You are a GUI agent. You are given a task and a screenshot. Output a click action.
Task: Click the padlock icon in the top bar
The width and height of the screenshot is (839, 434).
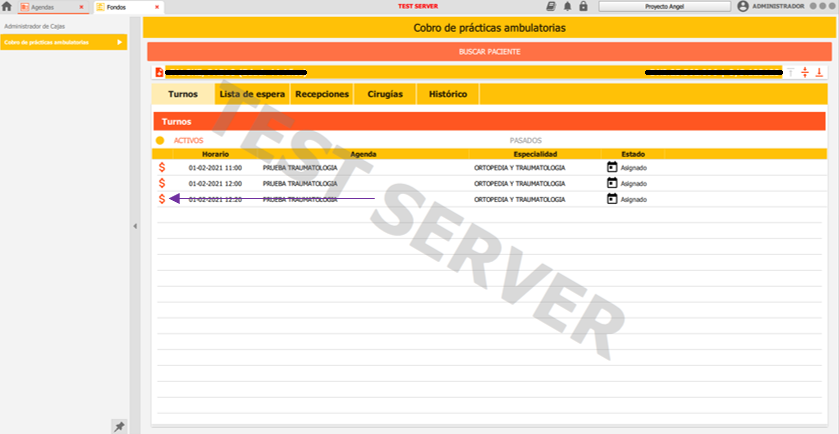coord(583,6)
